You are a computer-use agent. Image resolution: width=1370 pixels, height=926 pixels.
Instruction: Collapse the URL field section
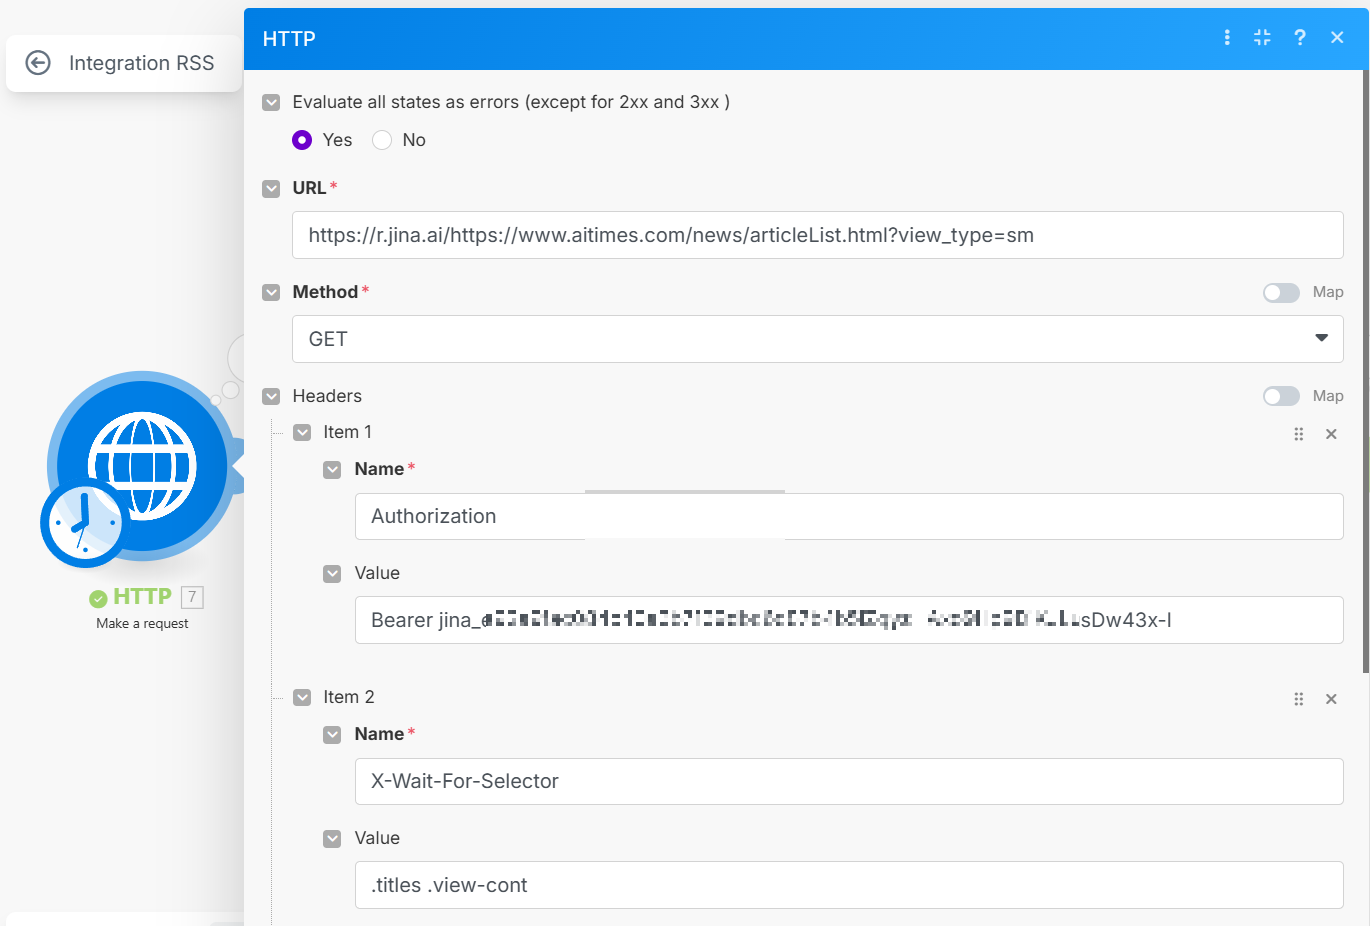tap(271, 188)
